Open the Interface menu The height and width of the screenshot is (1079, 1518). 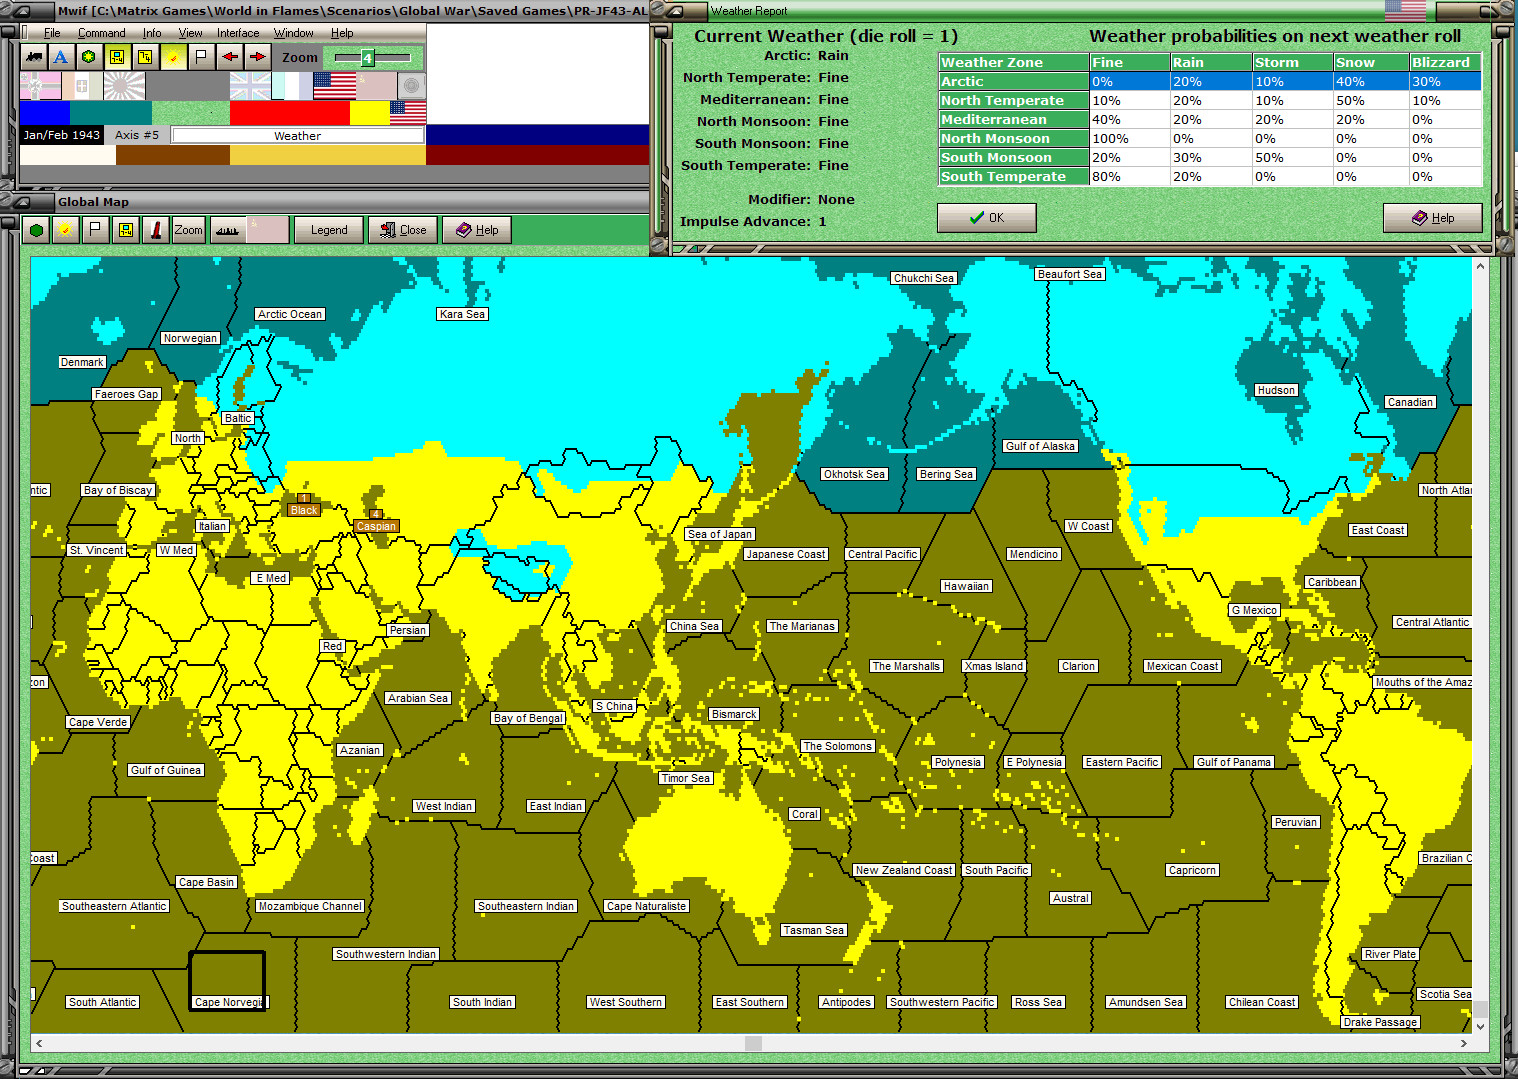pos(238,33)
